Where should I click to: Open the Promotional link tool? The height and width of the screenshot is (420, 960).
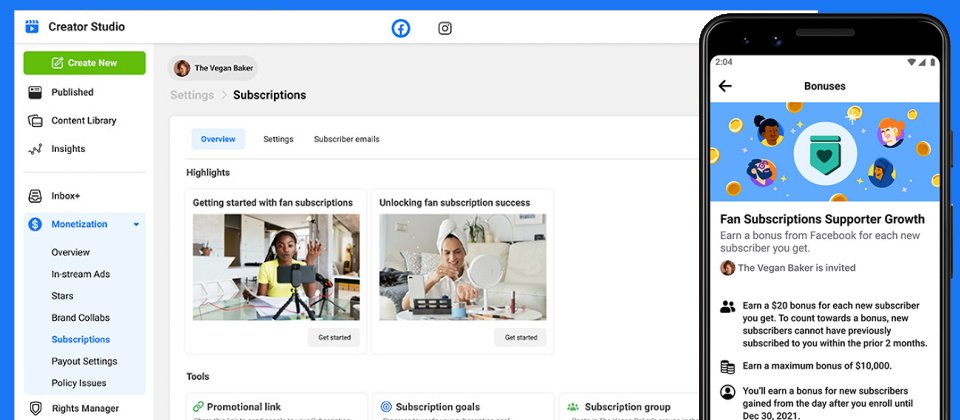pyautogui.click(x=244, y=407)
